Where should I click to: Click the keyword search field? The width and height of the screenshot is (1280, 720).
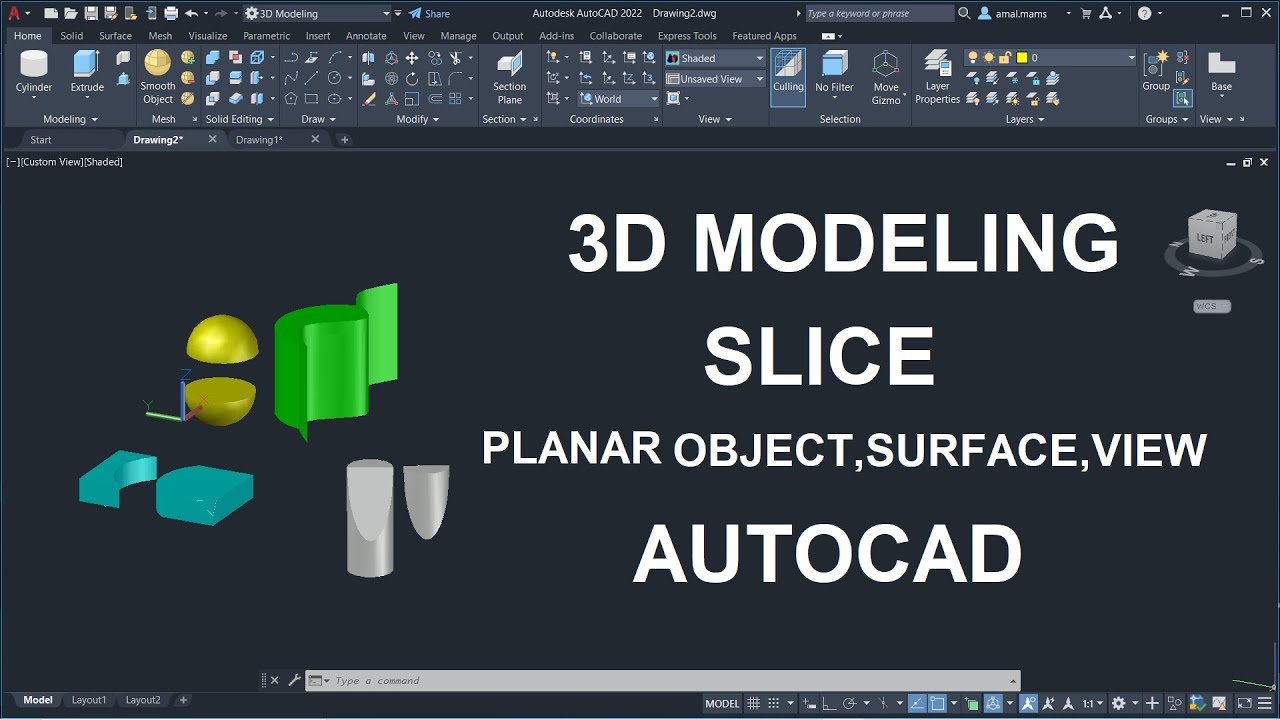[x=879, y=14]
